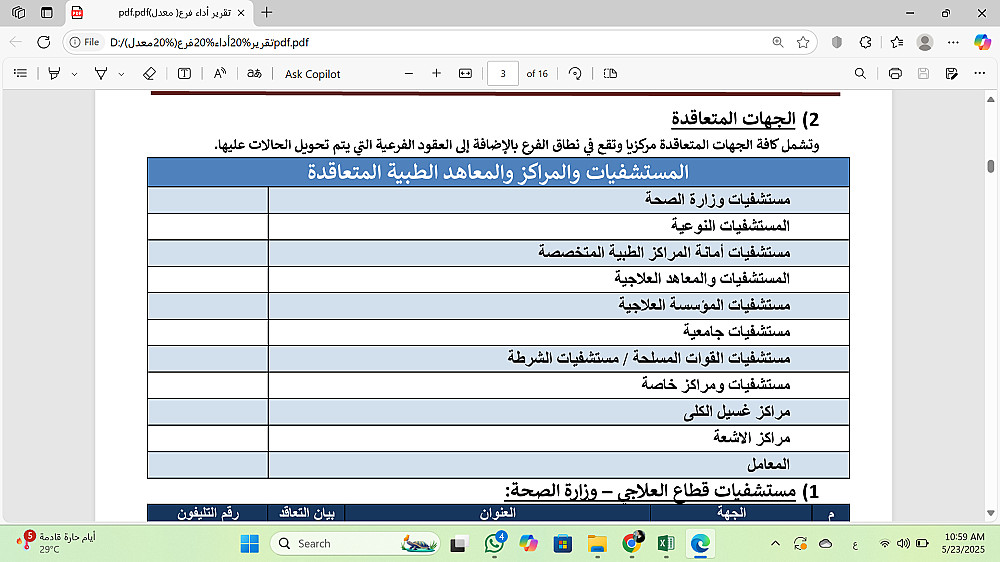1000x562 pixels.
Task: Click the browser Back arrow
Action: pyautogui.click(x=16, y=42)
